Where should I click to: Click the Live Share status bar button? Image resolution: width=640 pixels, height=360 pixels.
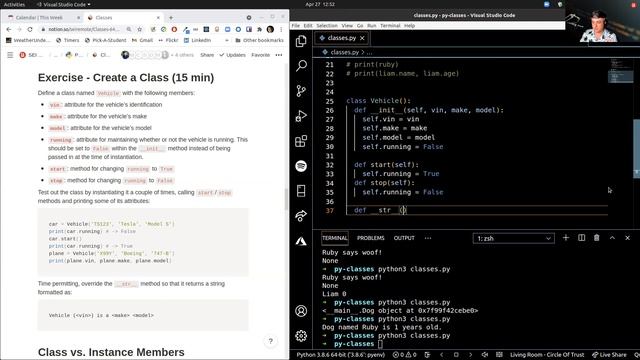point(609,355)
